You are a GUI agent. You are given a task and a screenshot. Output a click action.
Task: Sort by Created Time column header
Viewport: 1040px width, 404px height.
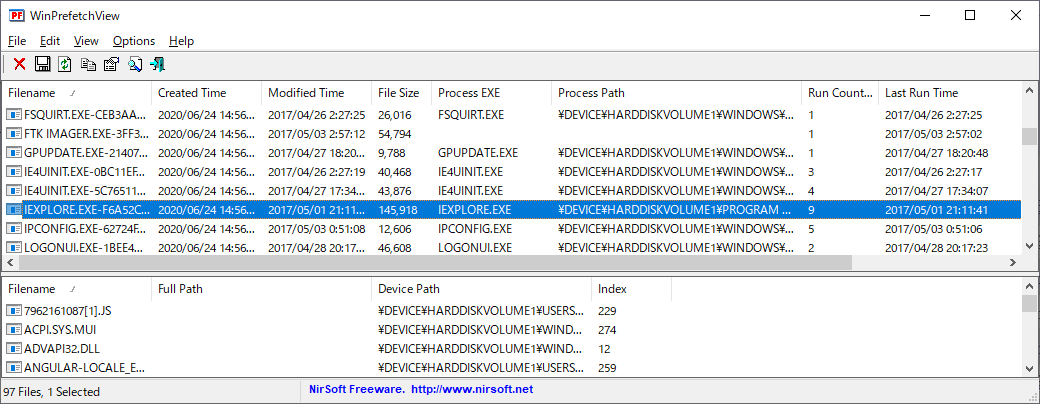click(206, 93)
